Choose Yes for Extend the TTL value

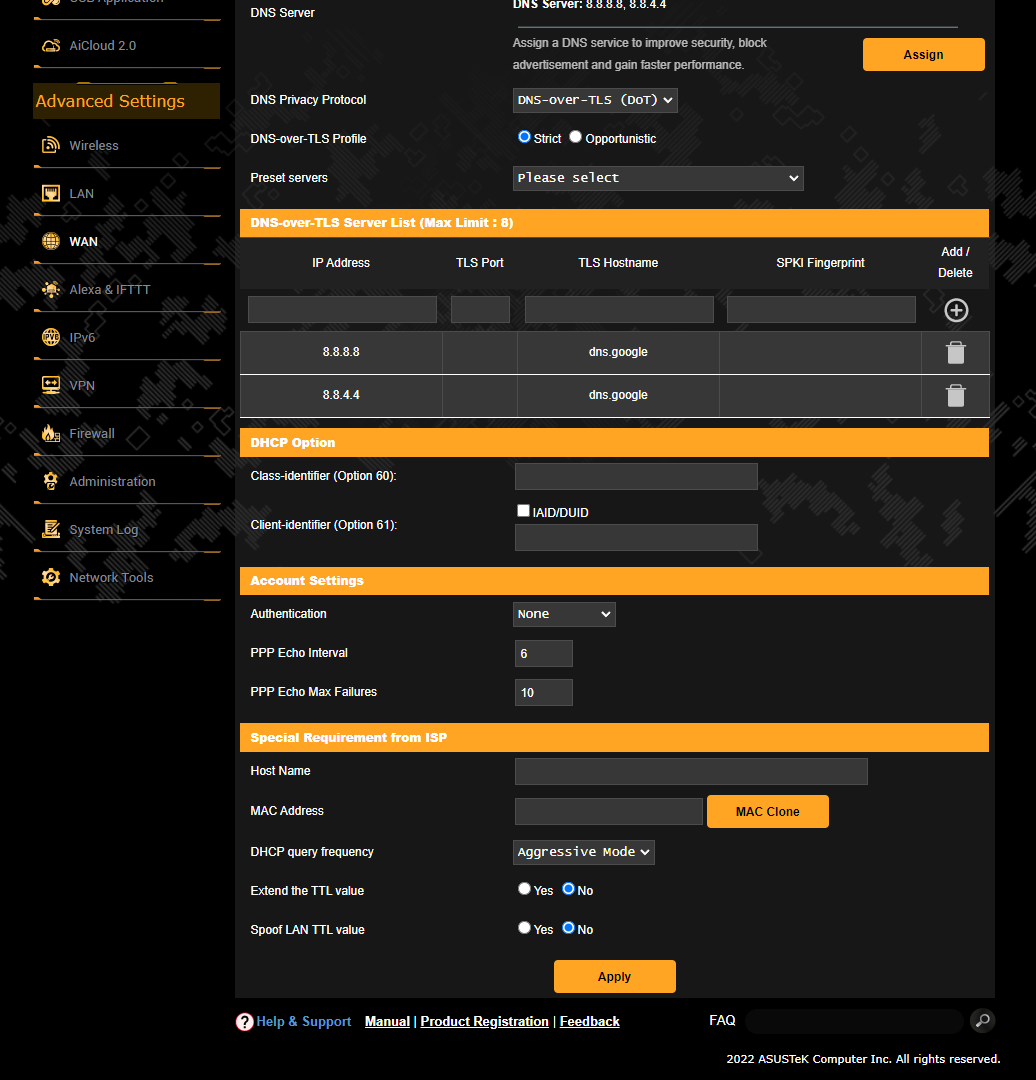tap(524, 889)
